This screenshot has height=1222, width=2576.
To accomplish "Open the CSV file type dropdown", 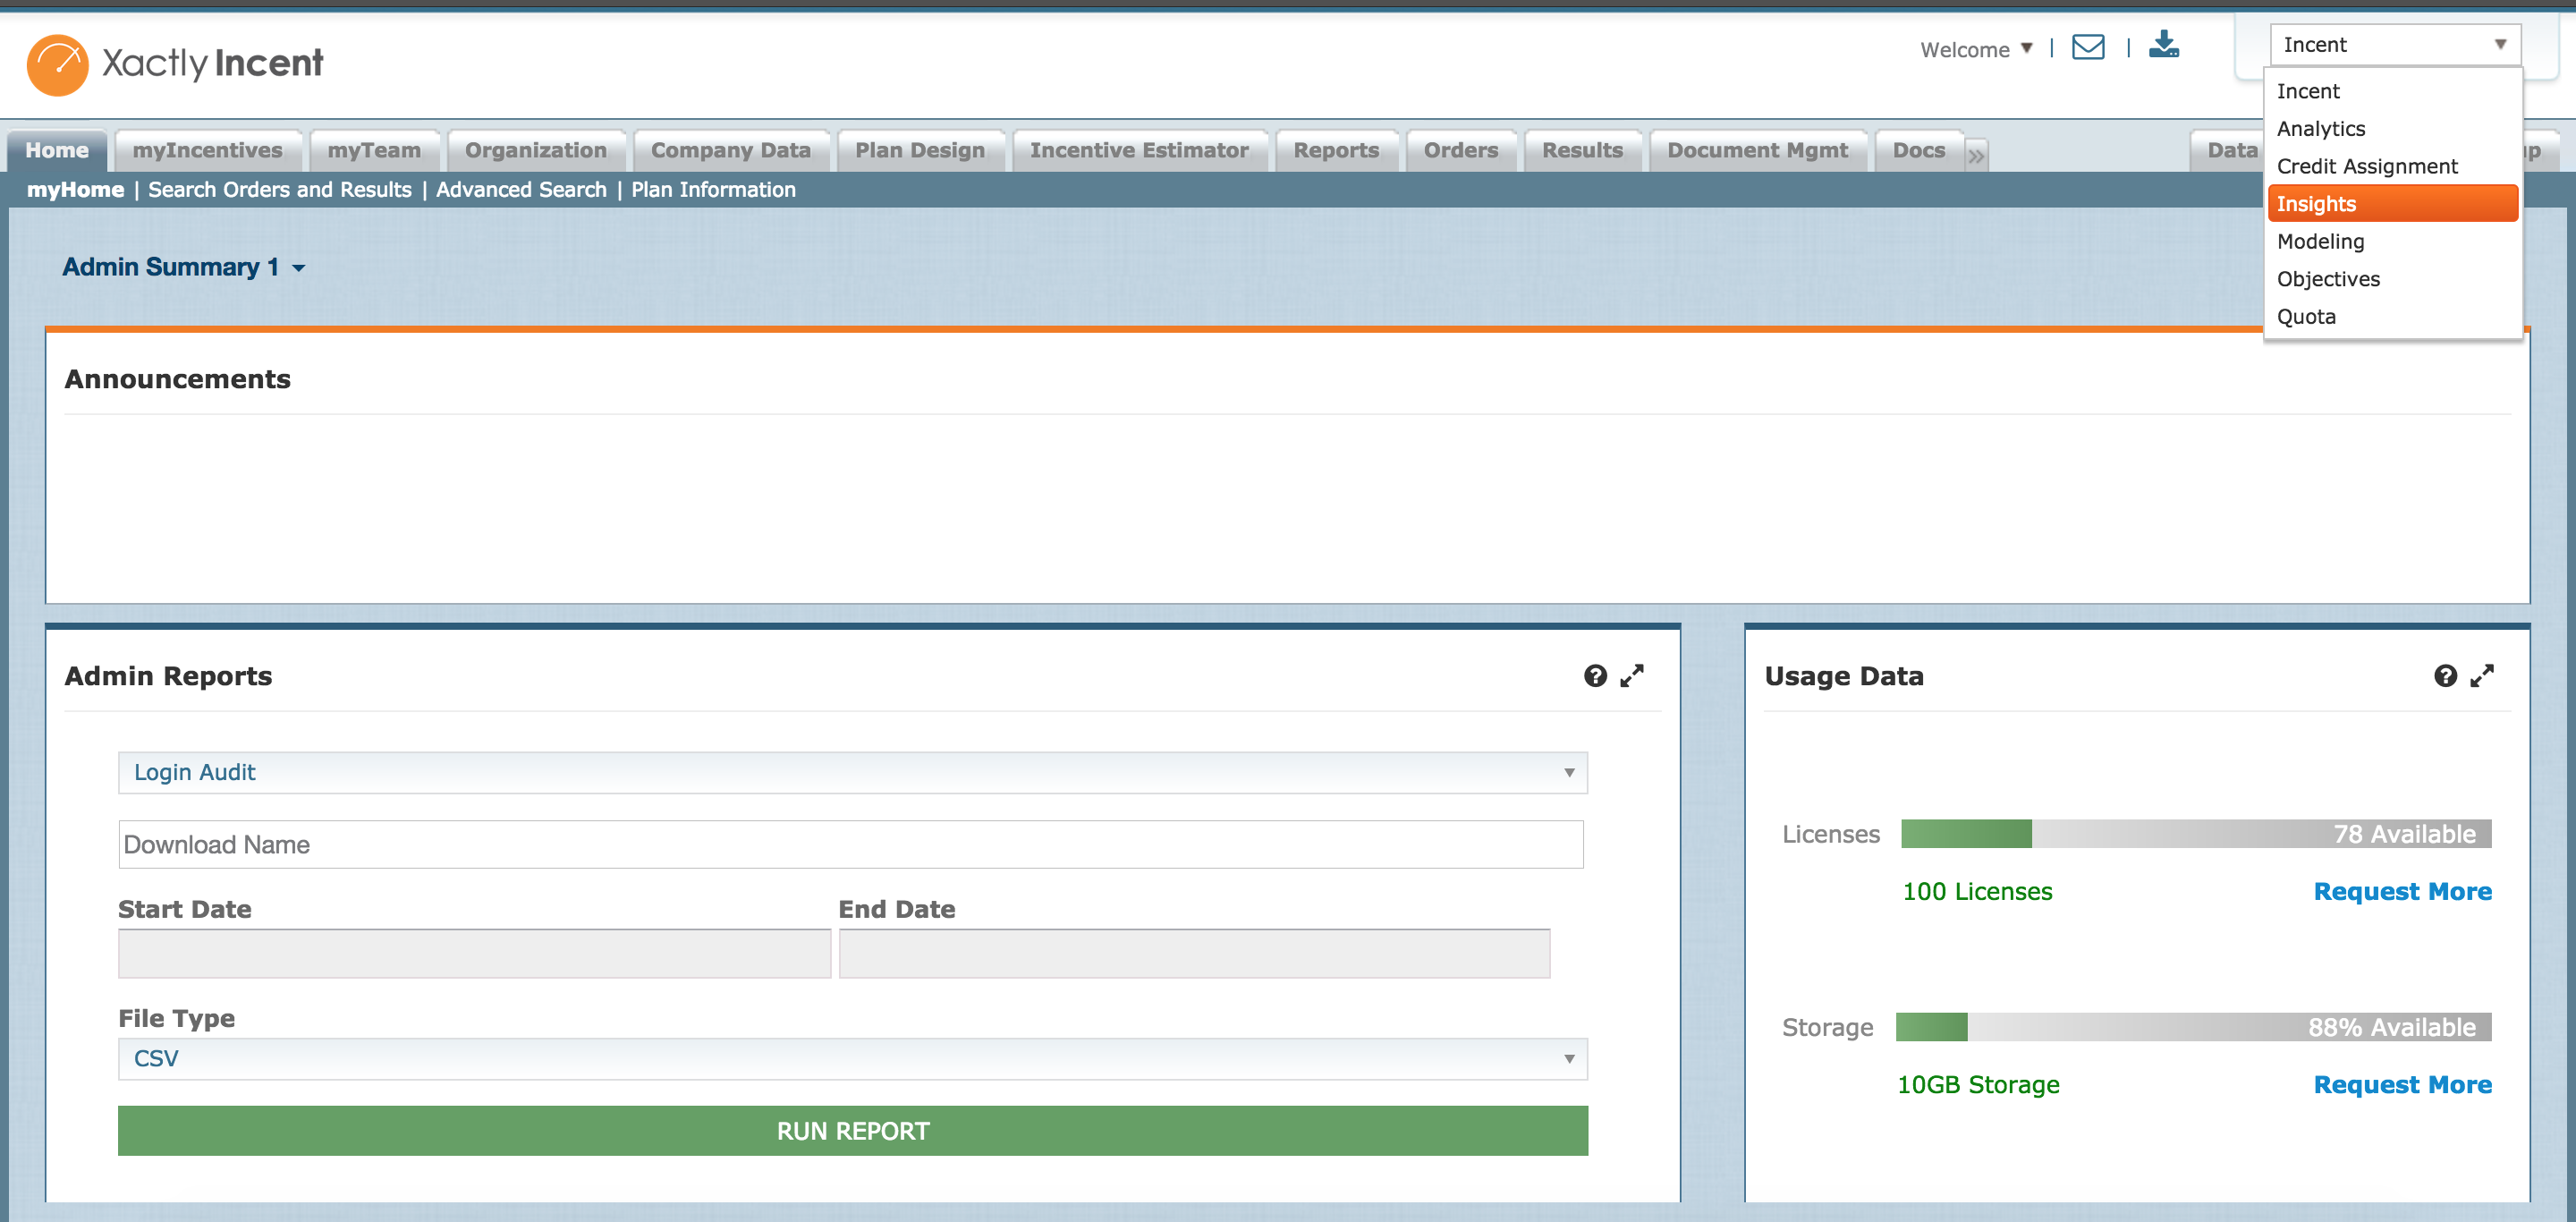I will pos(852,1059).
